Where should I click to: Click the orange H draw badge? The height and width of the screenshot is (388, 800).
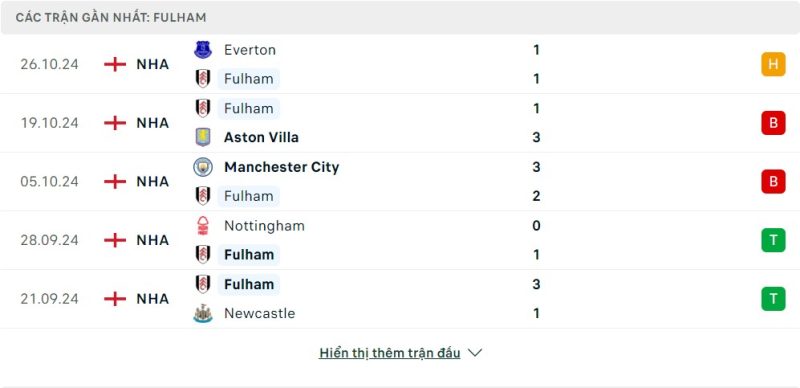coord(773,64)
